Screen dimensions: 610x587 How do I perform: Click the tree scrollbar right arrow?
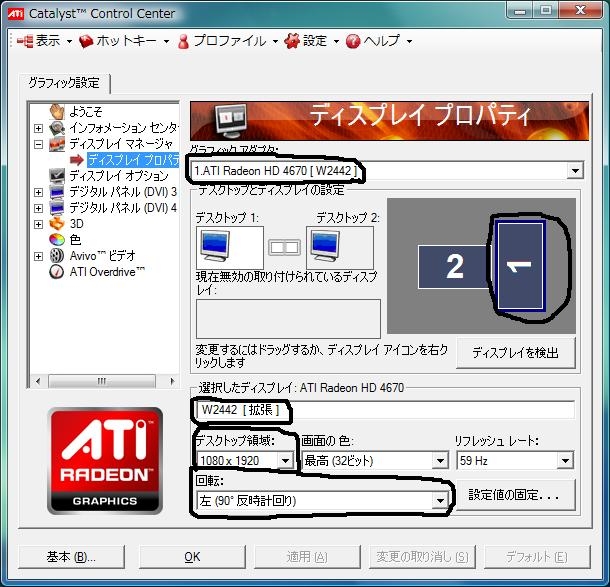coord(172,381)
